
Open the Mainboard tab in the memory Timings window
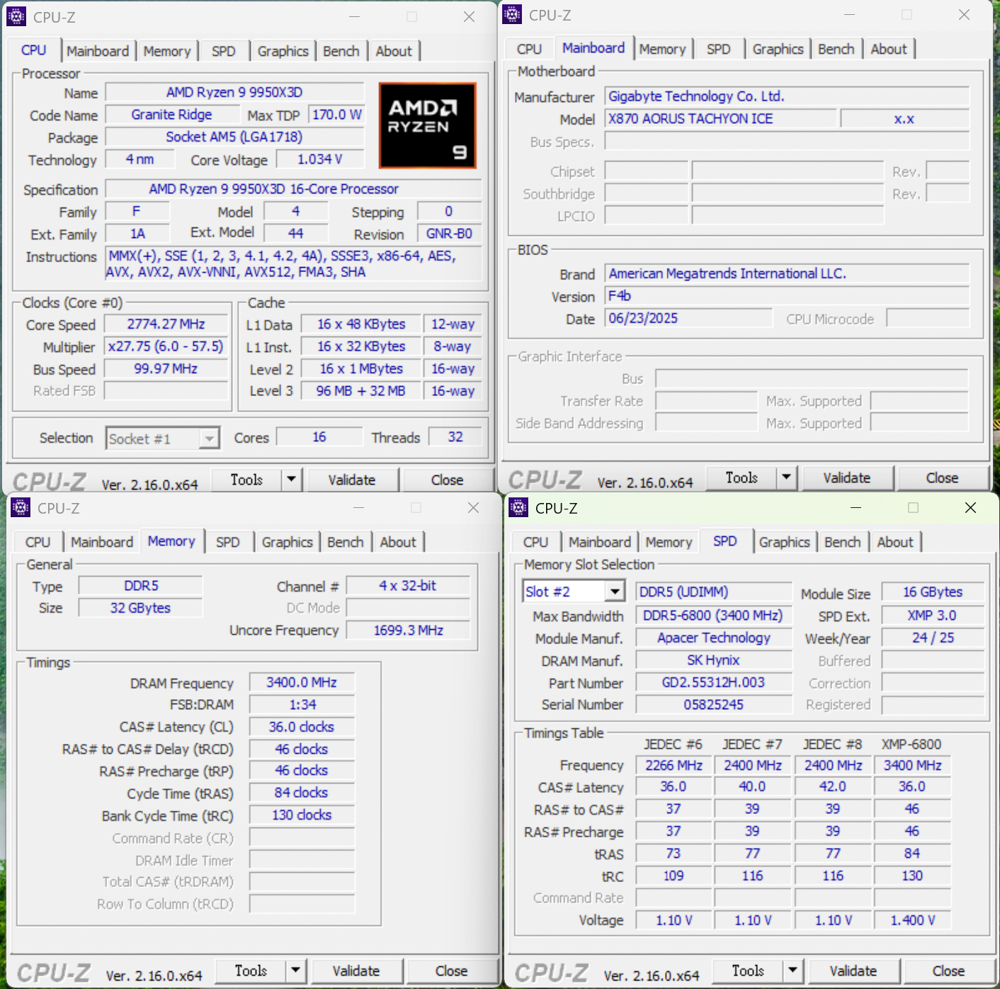(x=102, y=542)
